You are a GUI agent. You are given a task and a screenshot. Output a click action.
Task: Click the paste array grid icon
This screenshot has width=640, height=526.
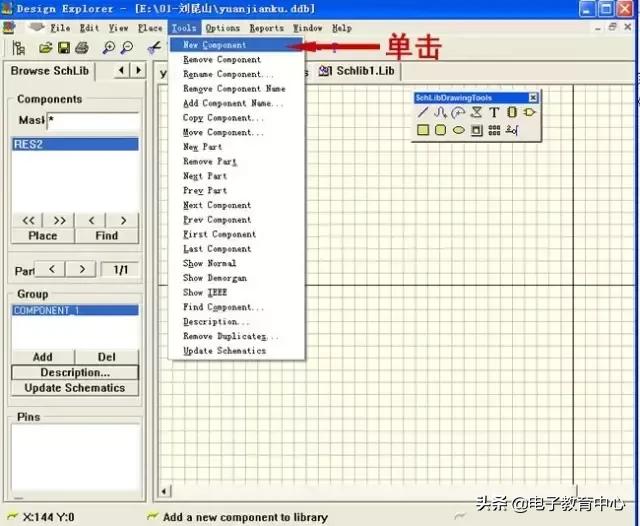point(494,130)
